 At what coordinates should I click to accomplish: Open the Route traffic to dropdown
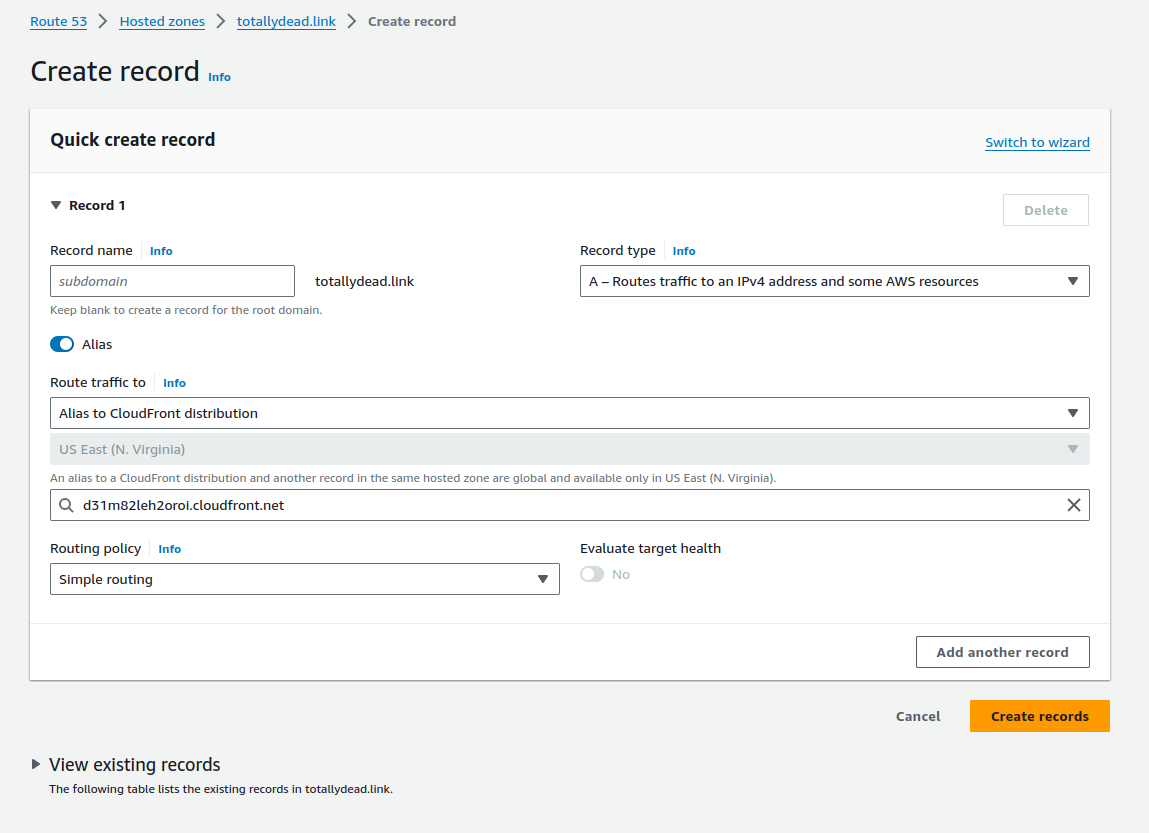coord(569,413)
